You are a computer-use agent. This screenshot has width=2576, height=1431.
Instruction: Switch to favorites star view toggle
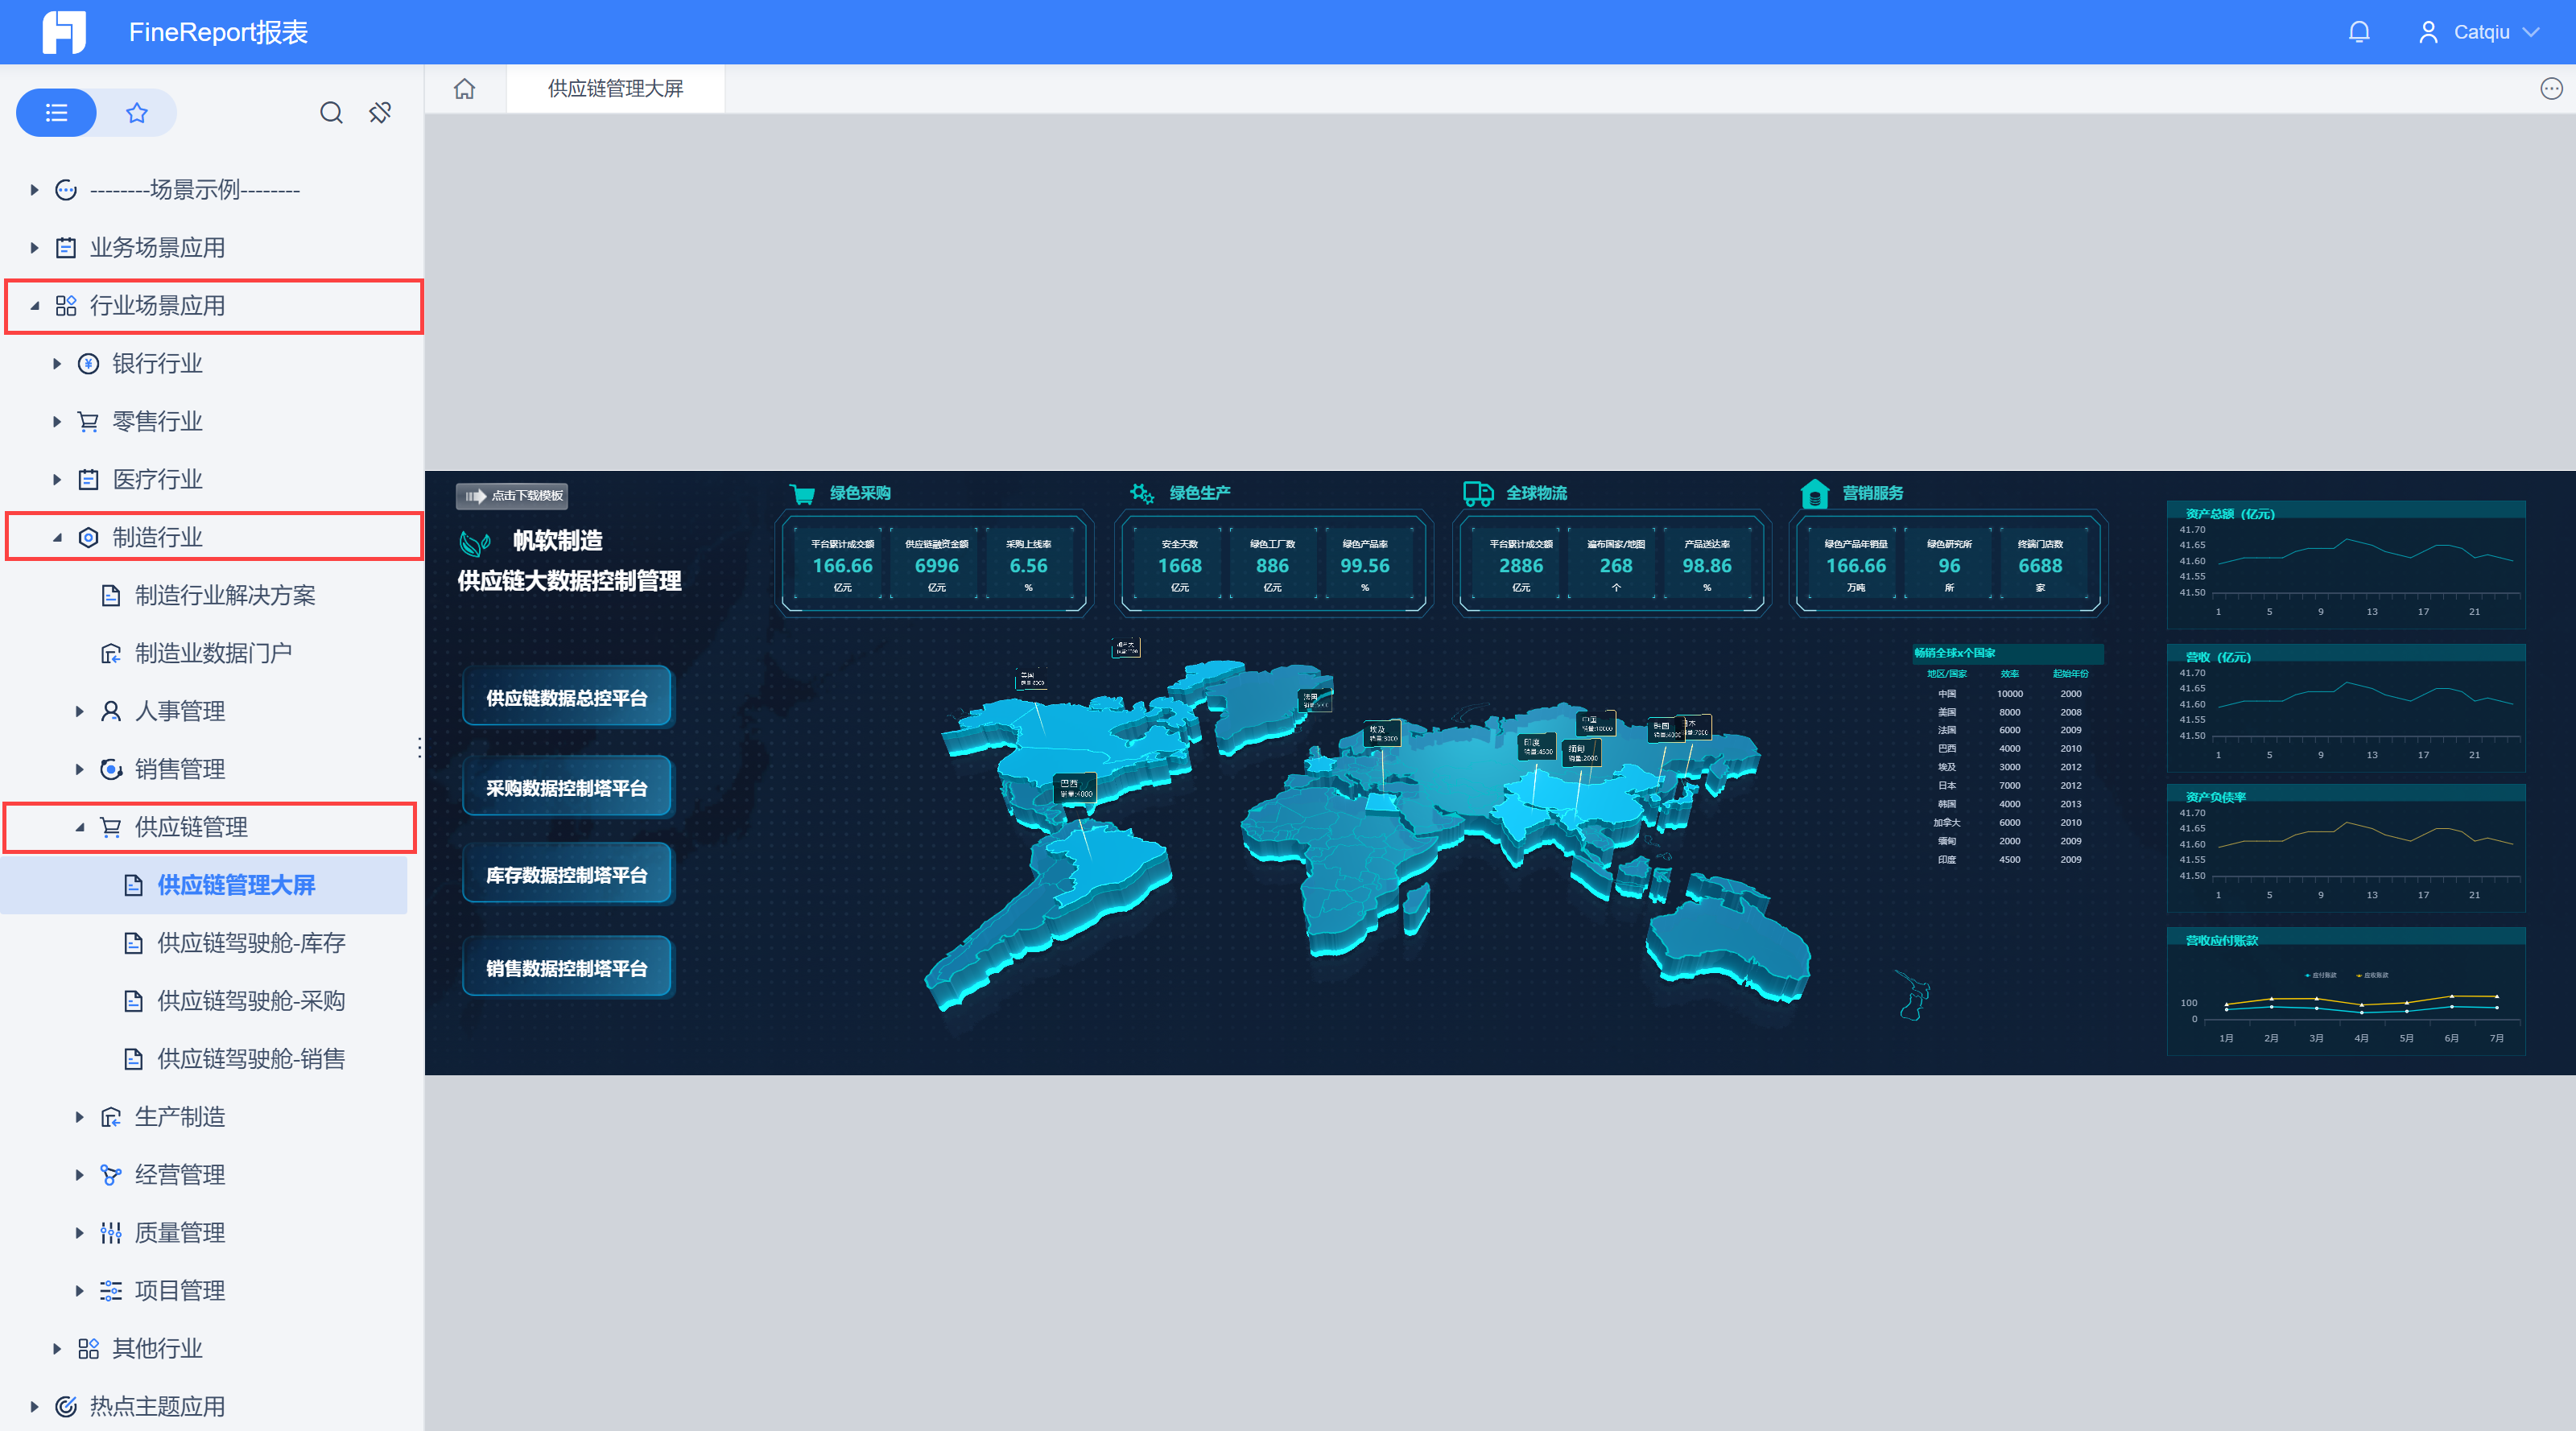tap(137, 113)
